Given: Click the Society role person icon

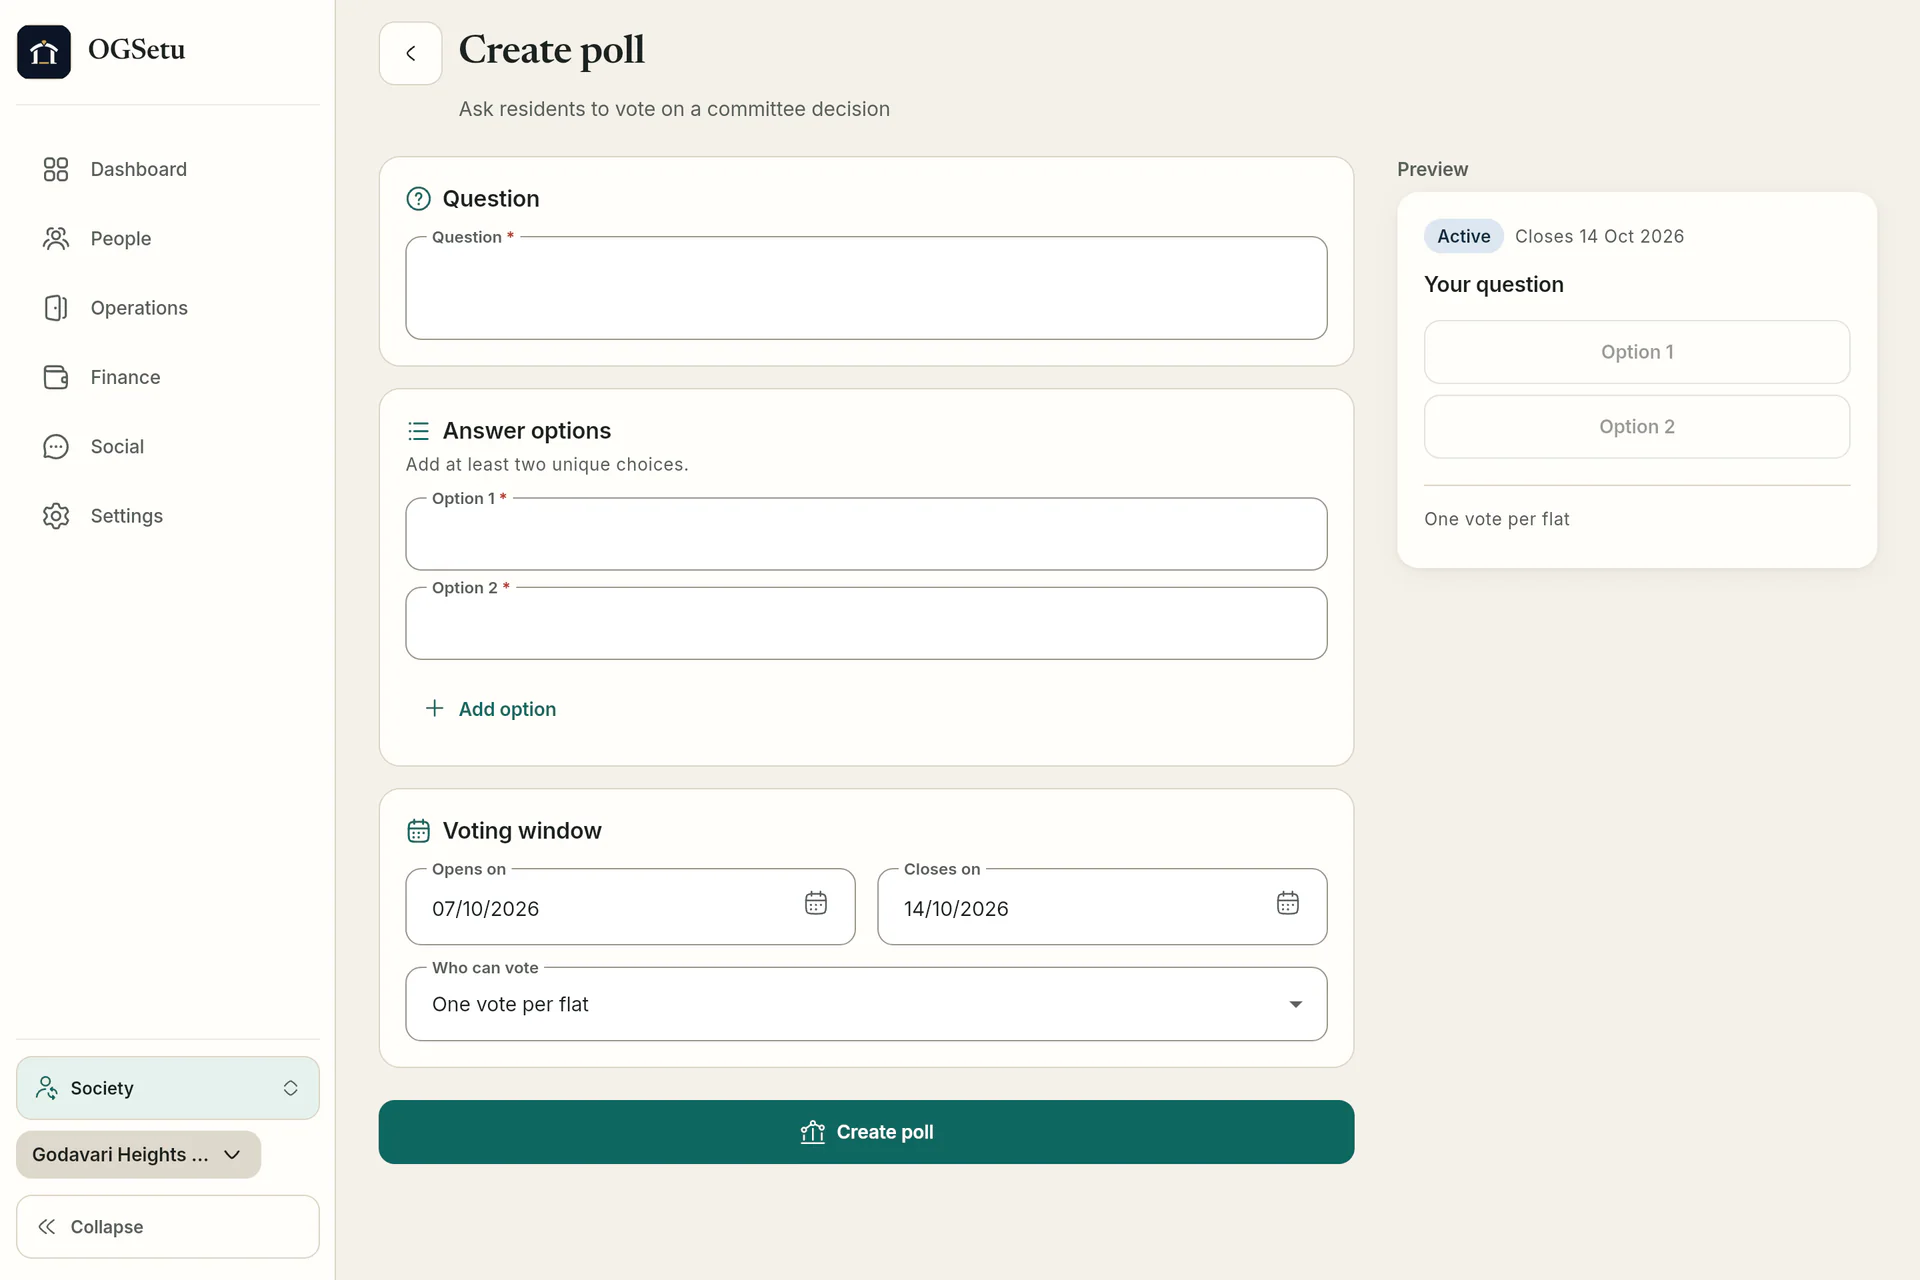Looking at the screenshot, I should pos(46,1088).
